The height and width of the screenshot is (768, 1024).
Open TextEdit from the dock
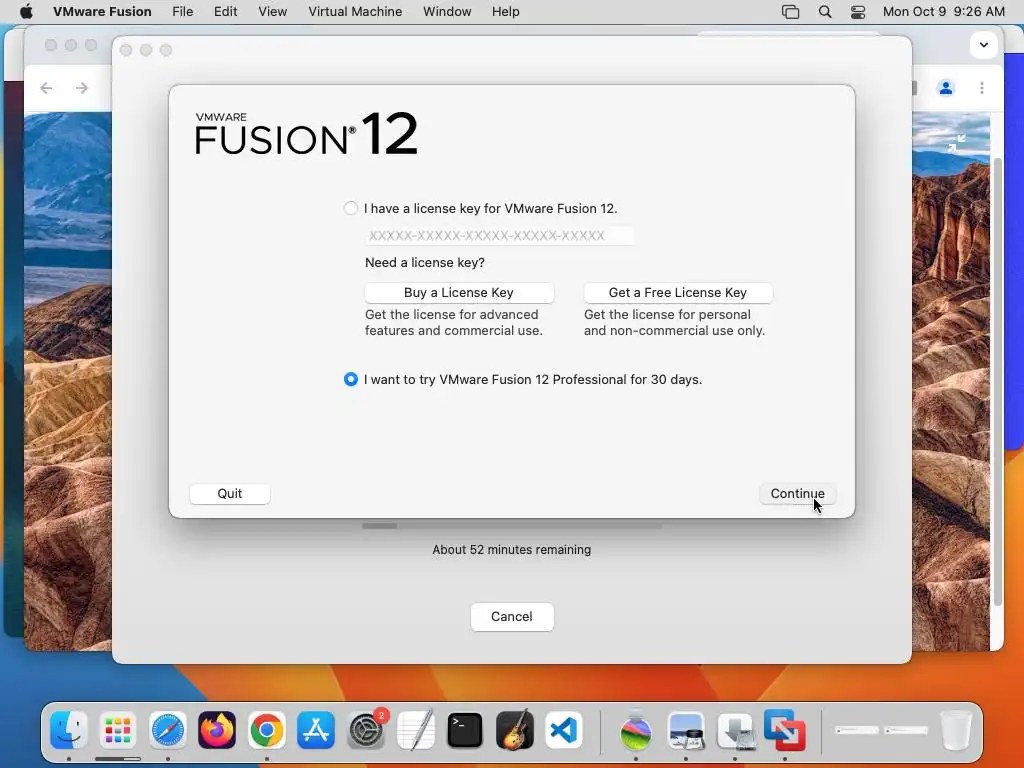[x=415, y=729]
